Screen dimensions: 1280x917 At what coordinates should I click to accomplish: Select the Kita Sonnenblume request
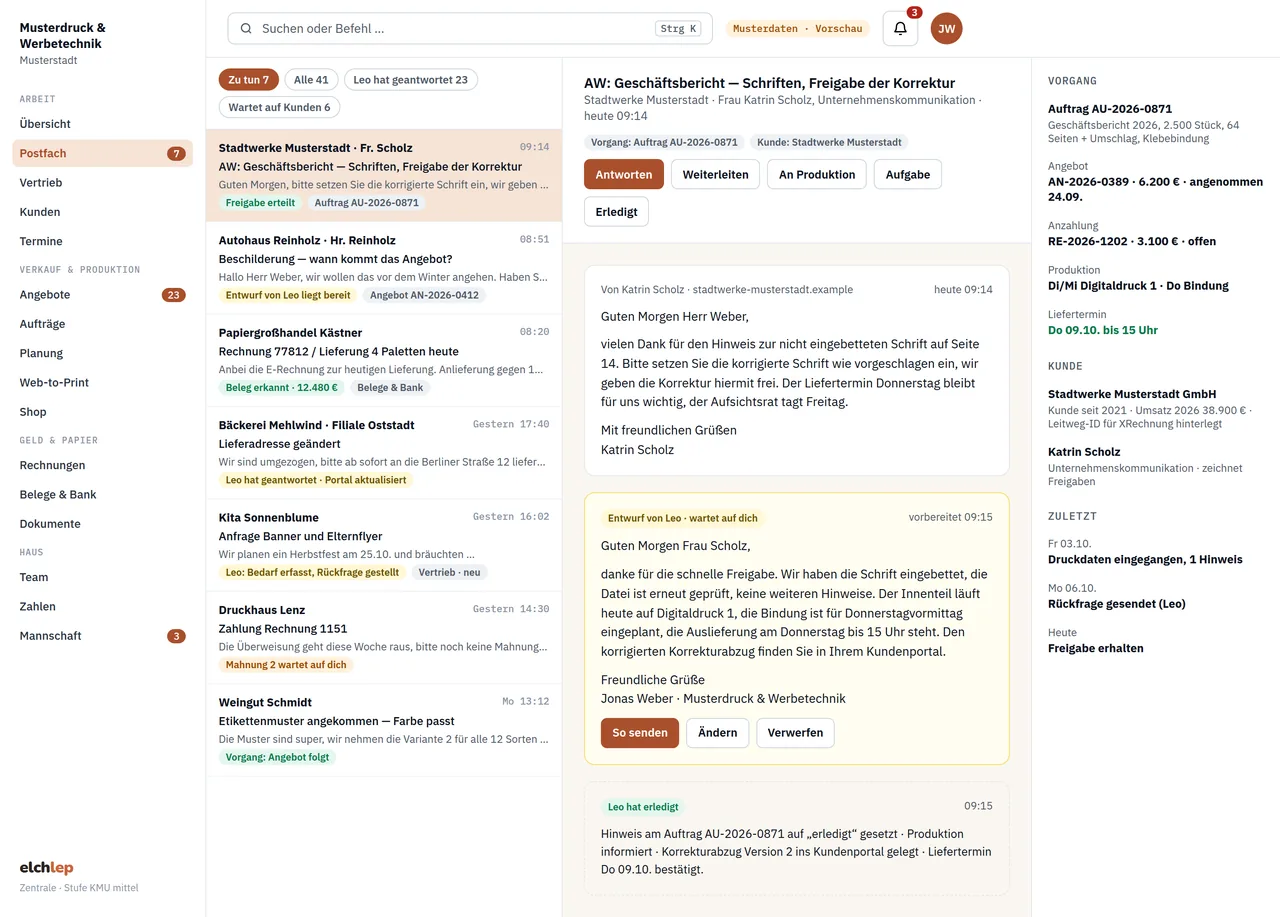[384, 545]
